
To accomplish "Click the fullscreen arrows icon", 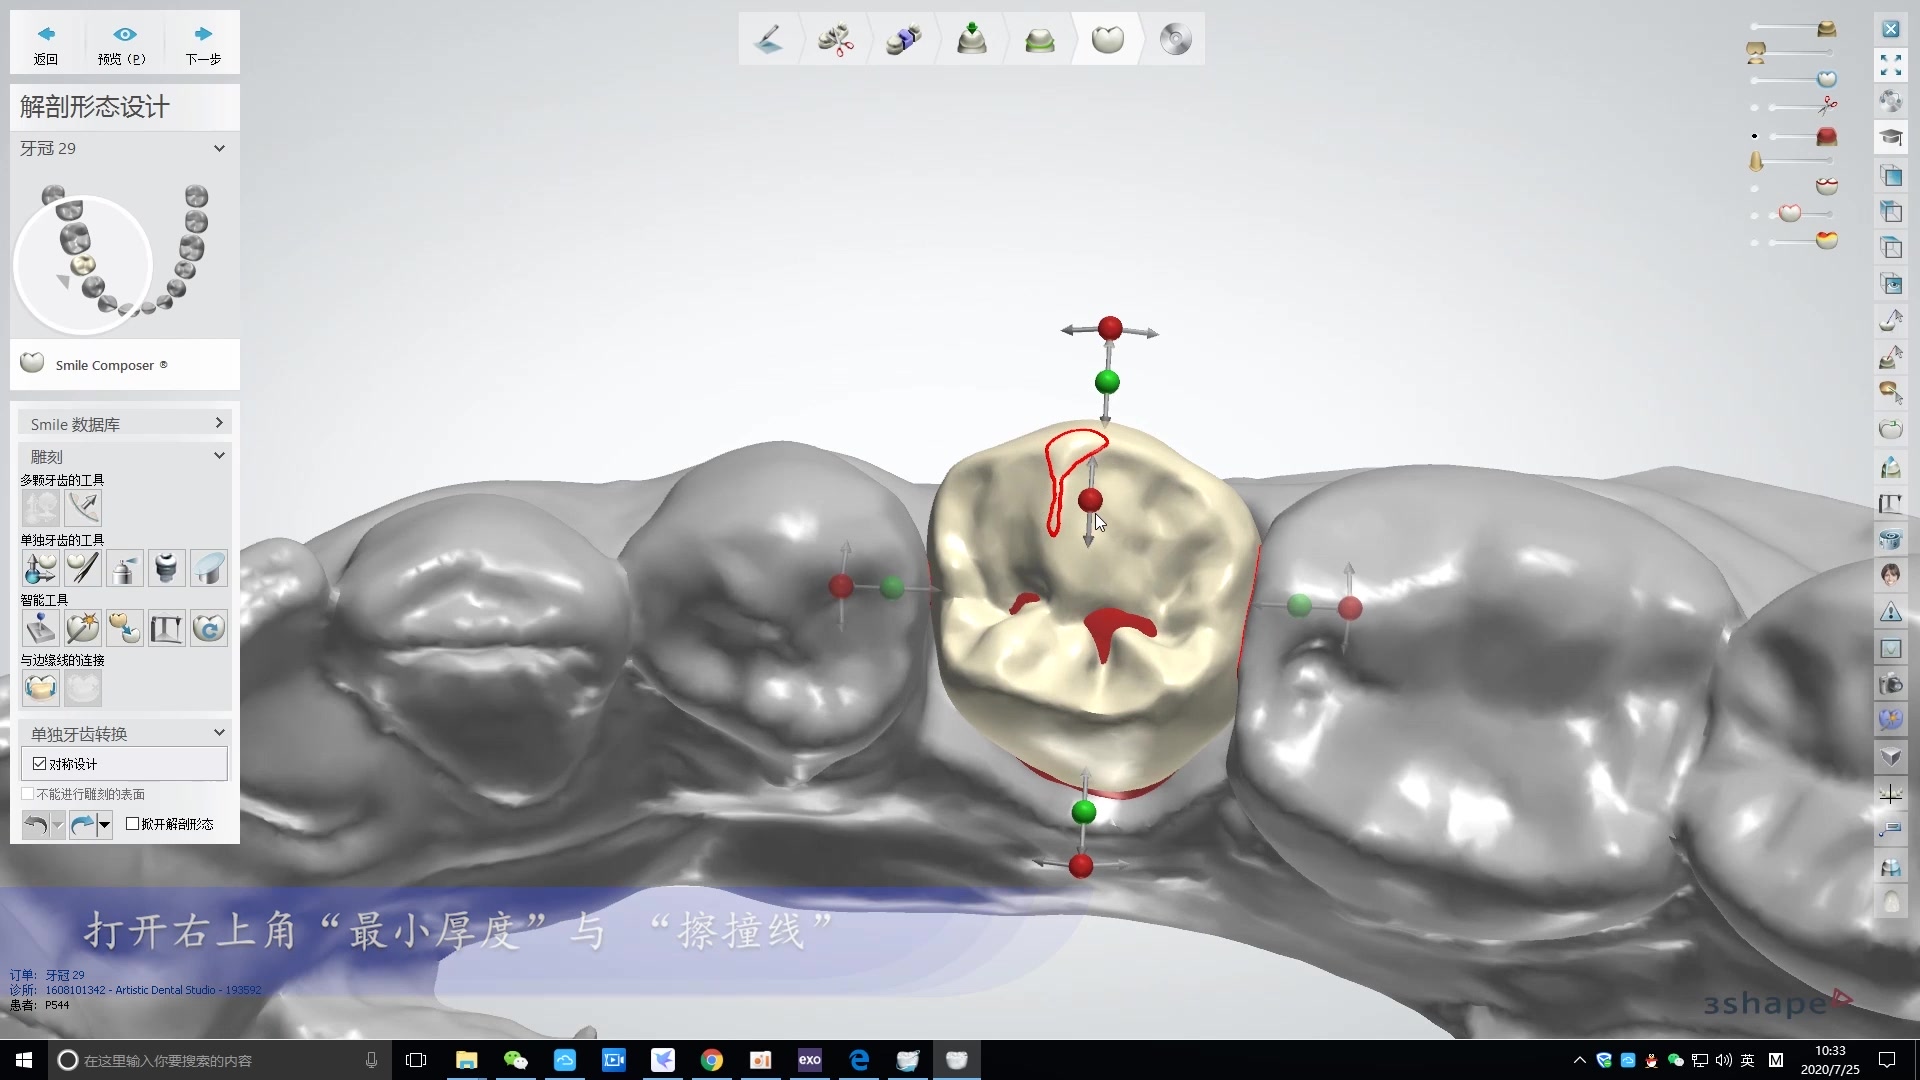I will (1890, 66).
